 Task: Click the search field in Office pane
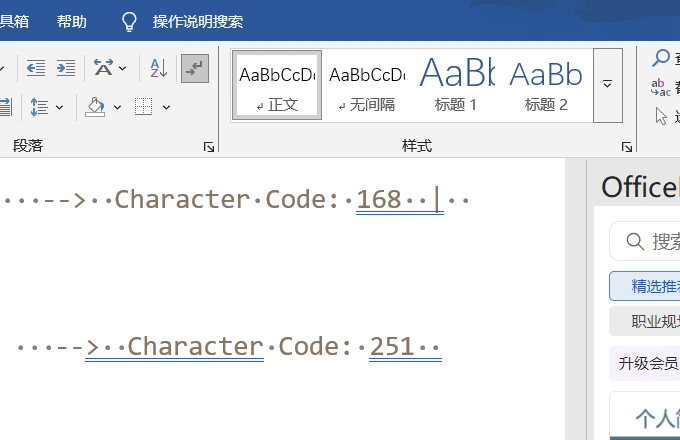pos(645,241)
